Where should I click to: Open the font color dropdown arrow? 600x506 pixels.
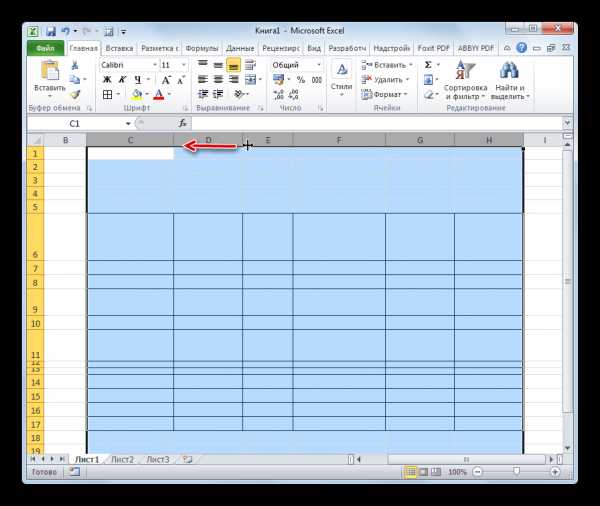coord(169,94)
